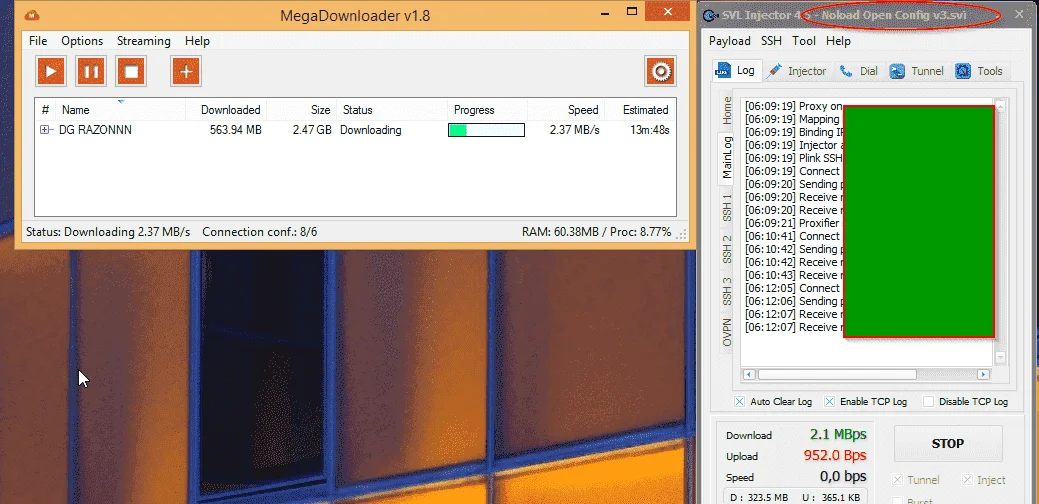Switch to the Log tab
This screenshot has width=1039, height=504.
point(737,70)
